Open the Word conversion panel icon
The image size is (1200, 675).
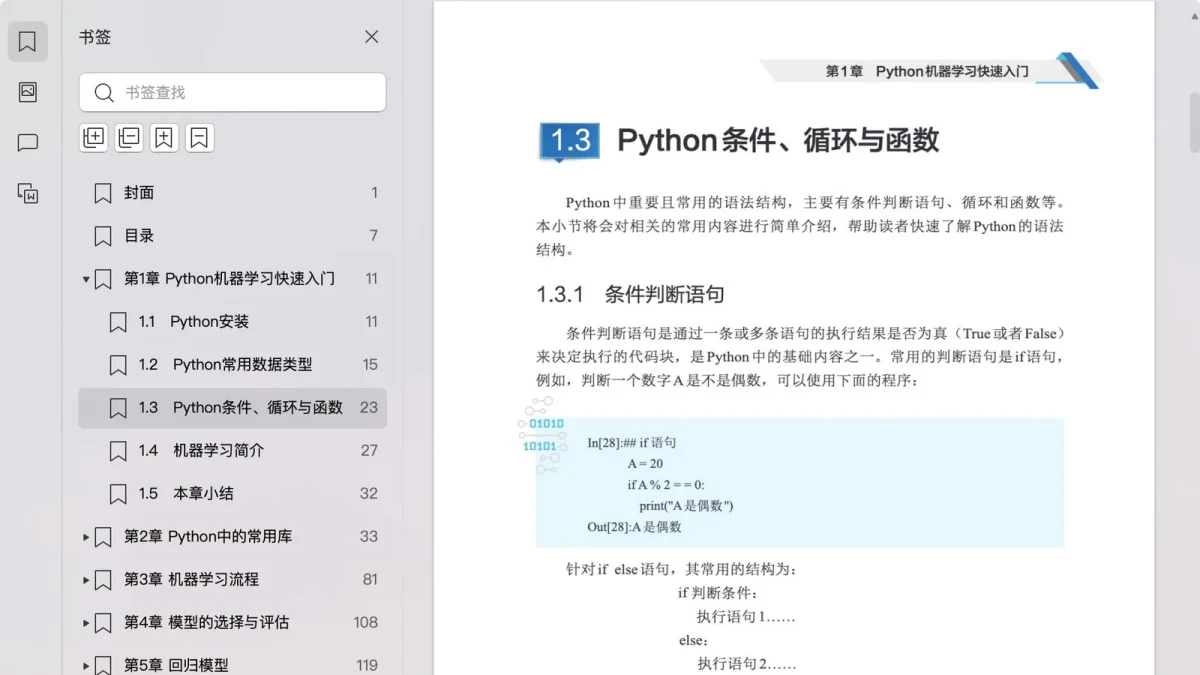[x=28, y=193]
